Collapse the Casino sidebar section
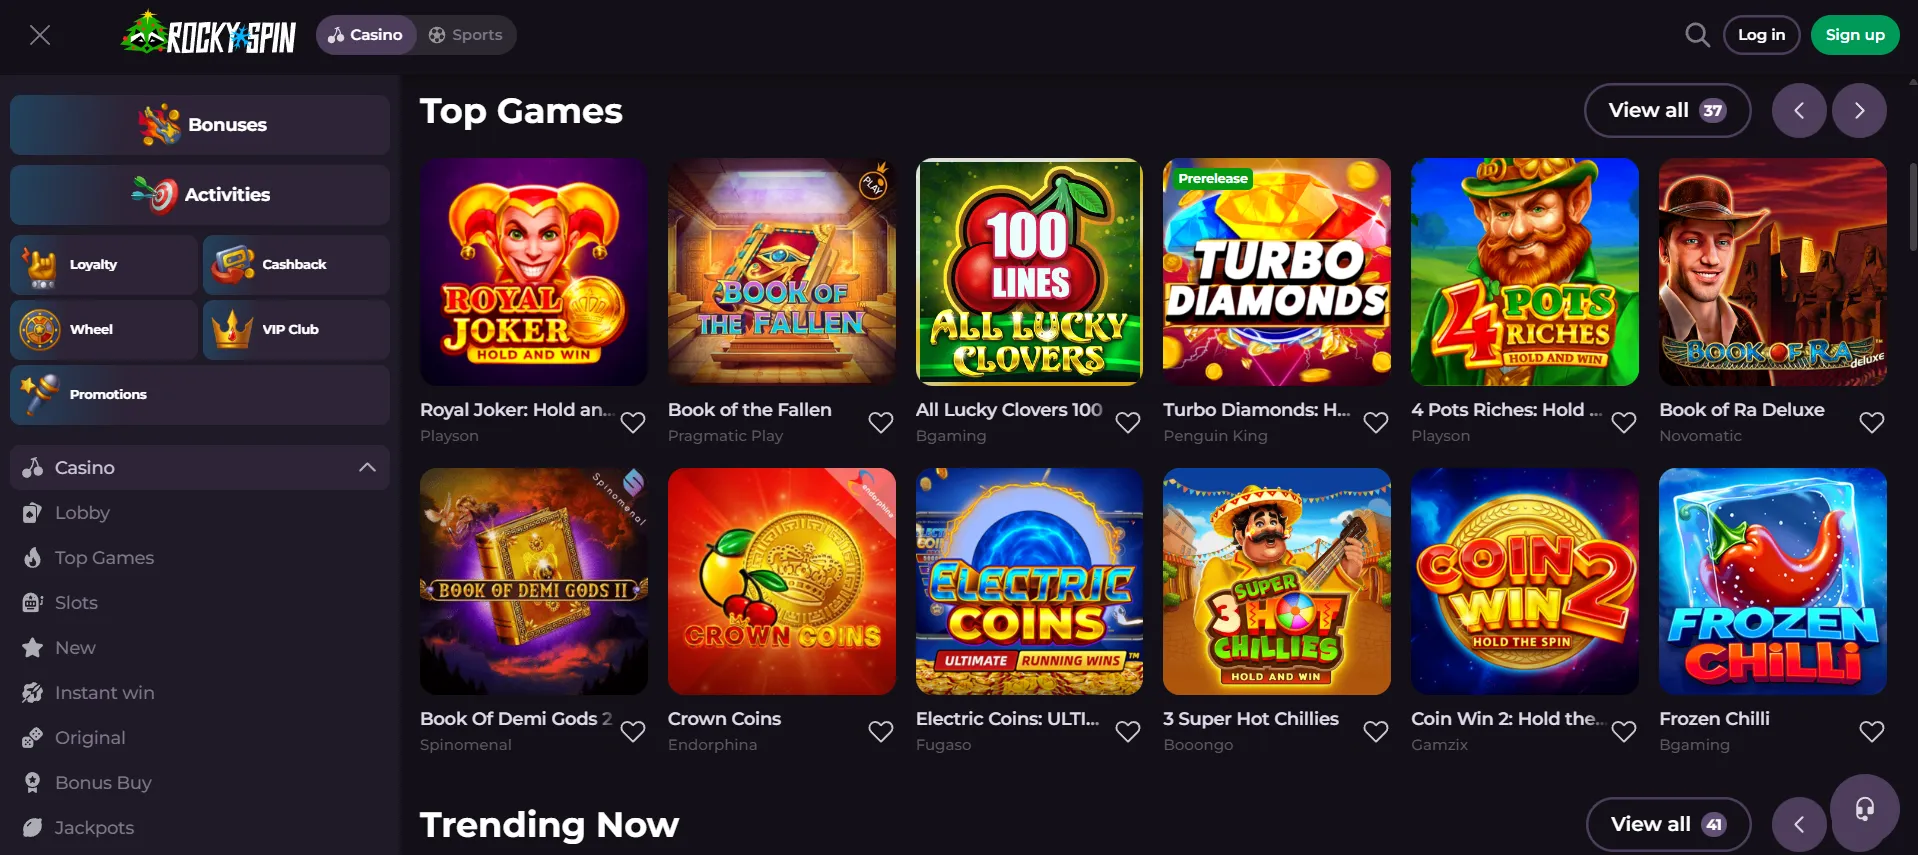This screenshot has height=855, width=1918. tap(367, 467)
